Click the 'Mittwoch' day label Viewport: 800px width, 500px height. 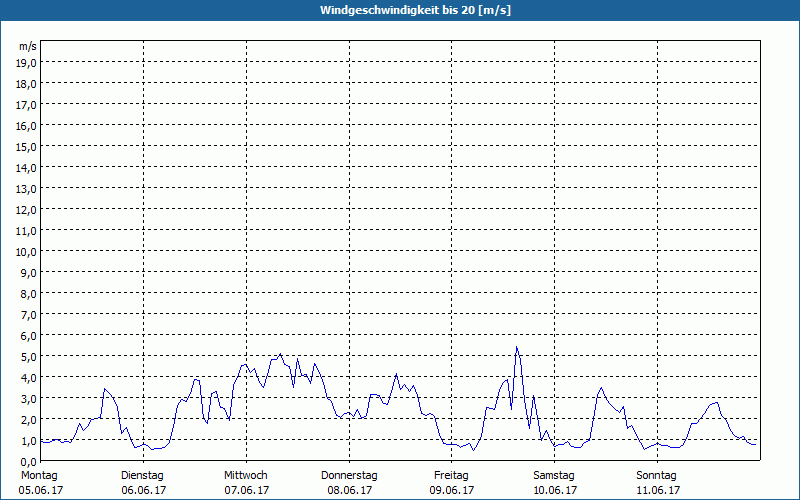(245, 476)
